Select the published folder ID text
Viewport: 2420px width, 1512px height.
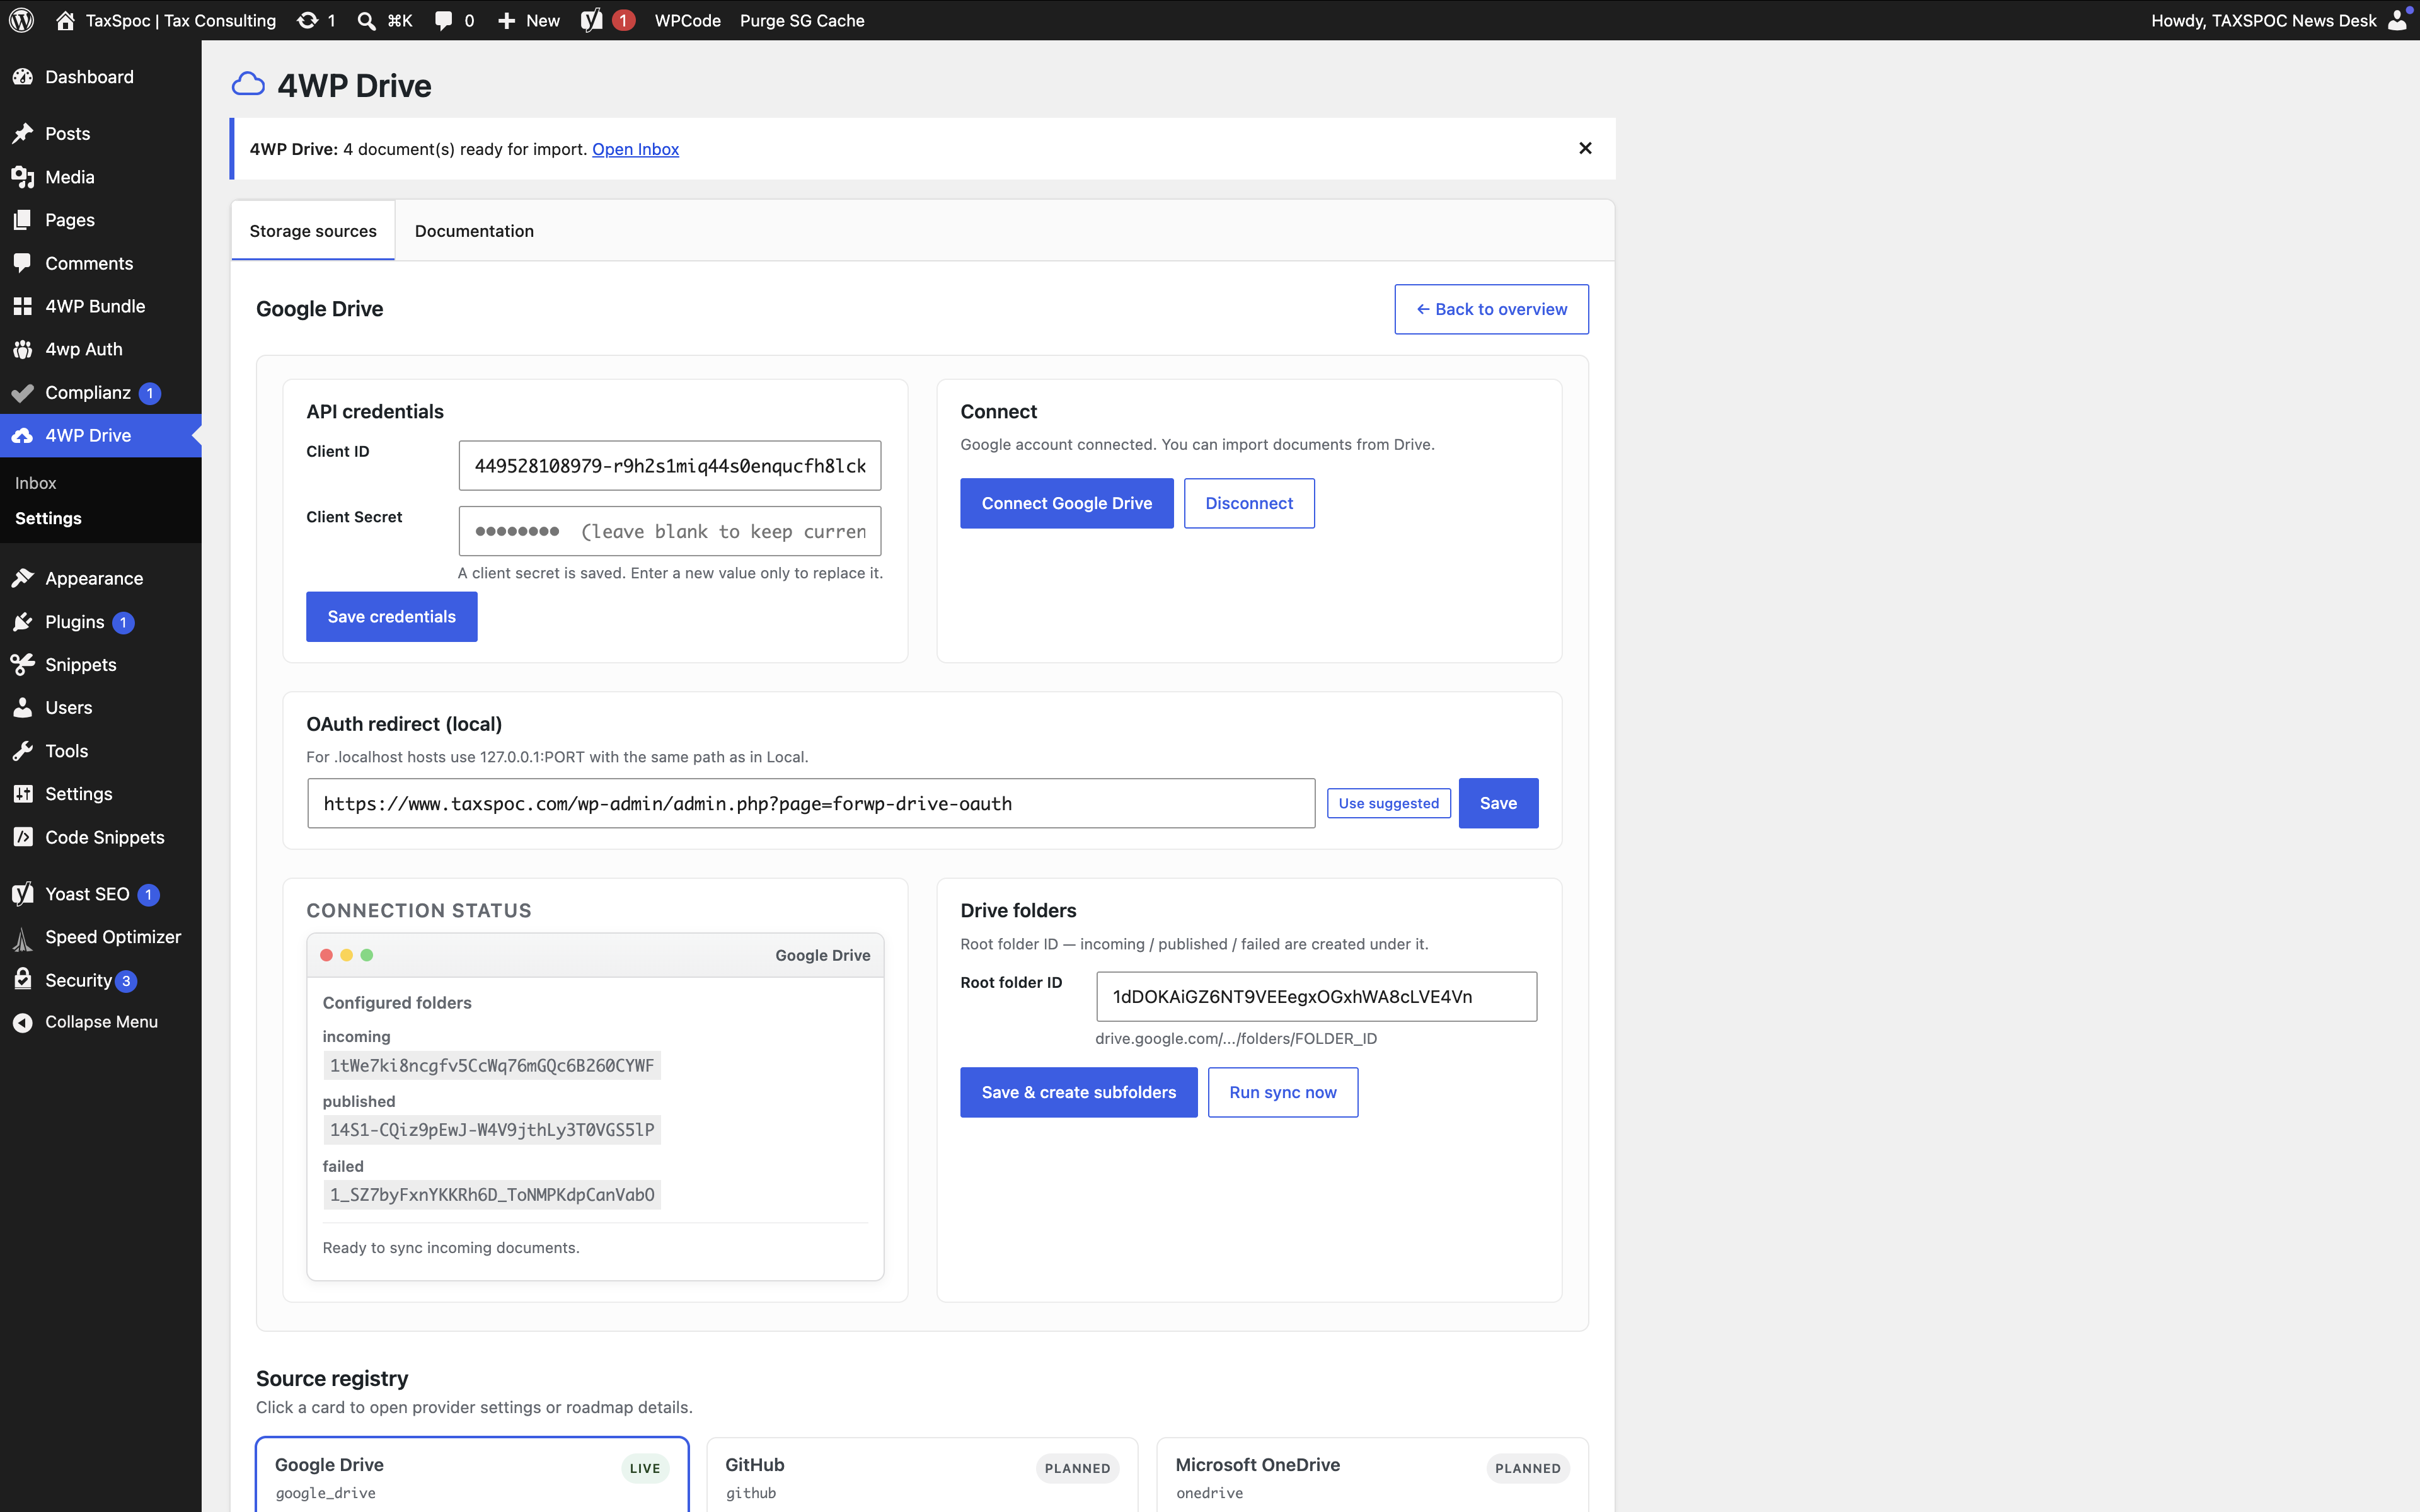[x=492, y=1130]
